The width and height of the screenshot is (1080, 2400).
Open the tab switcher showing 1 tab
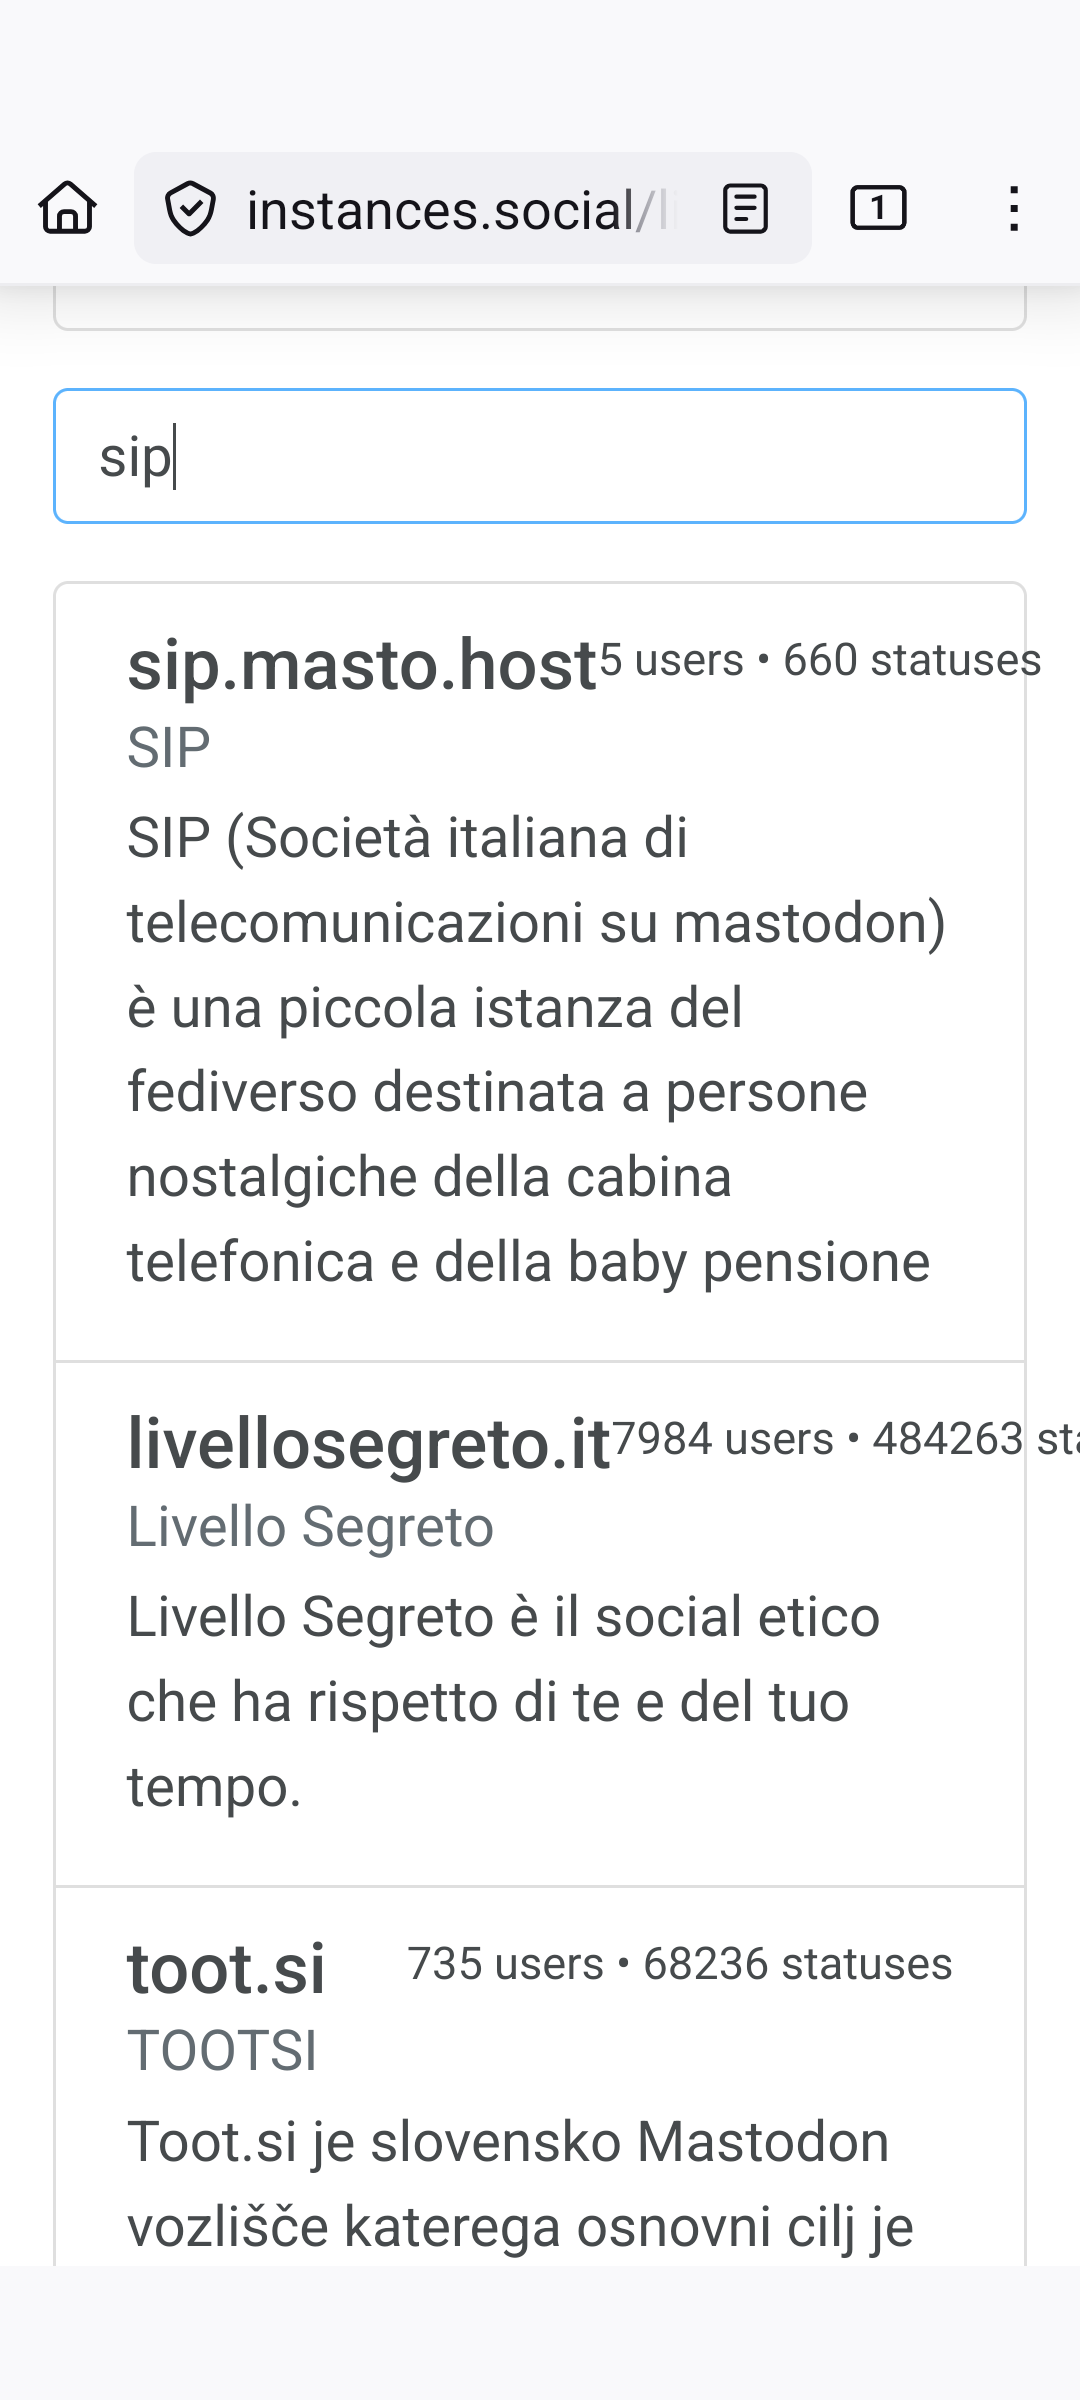coord(878,208)
